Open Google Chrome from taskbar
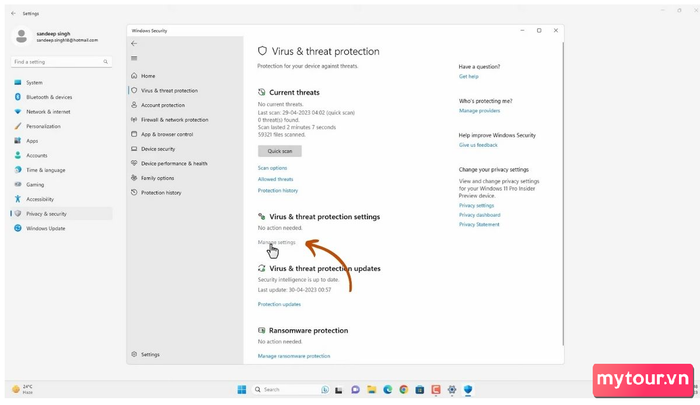This screenshot has width=700, height=405. [x=404, y=390]
